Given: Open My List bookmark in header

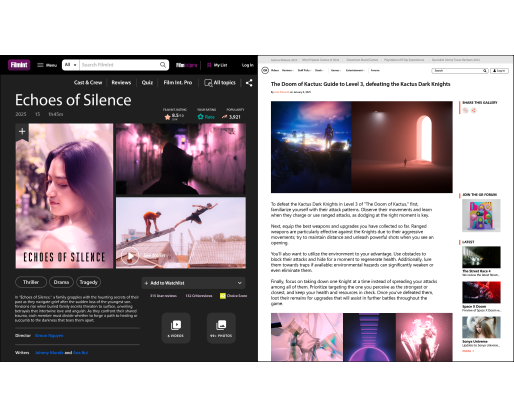Looking at the screenshot, I should (x=217, y=65).
